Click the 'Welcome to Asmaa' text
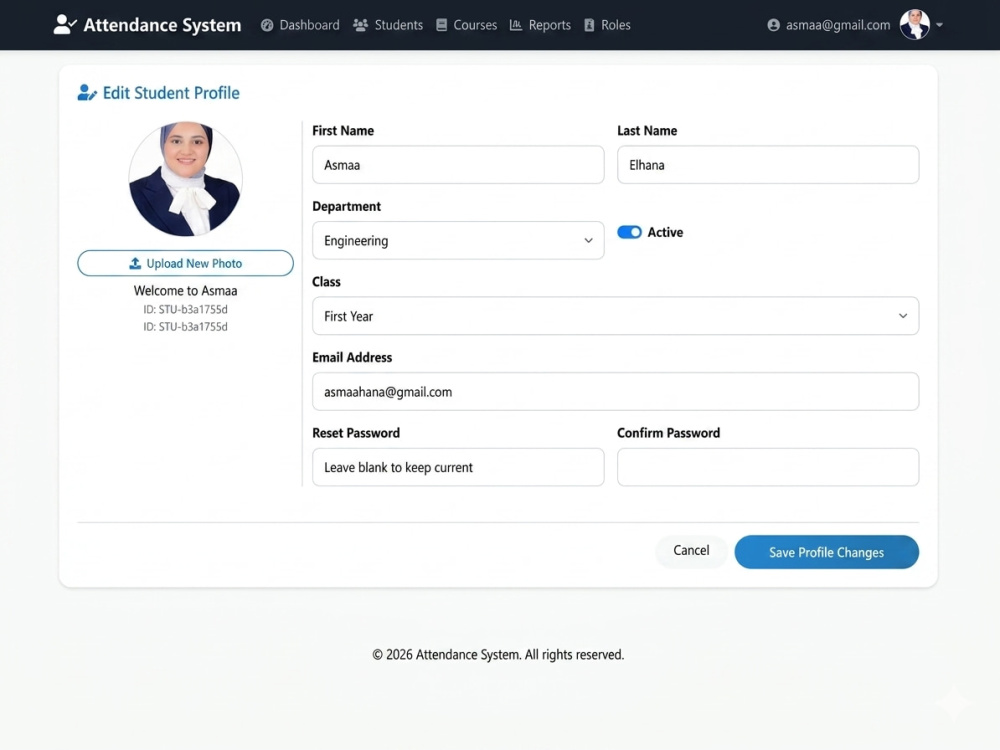The height and width of the screenshot is (750, 1000). 186,291
